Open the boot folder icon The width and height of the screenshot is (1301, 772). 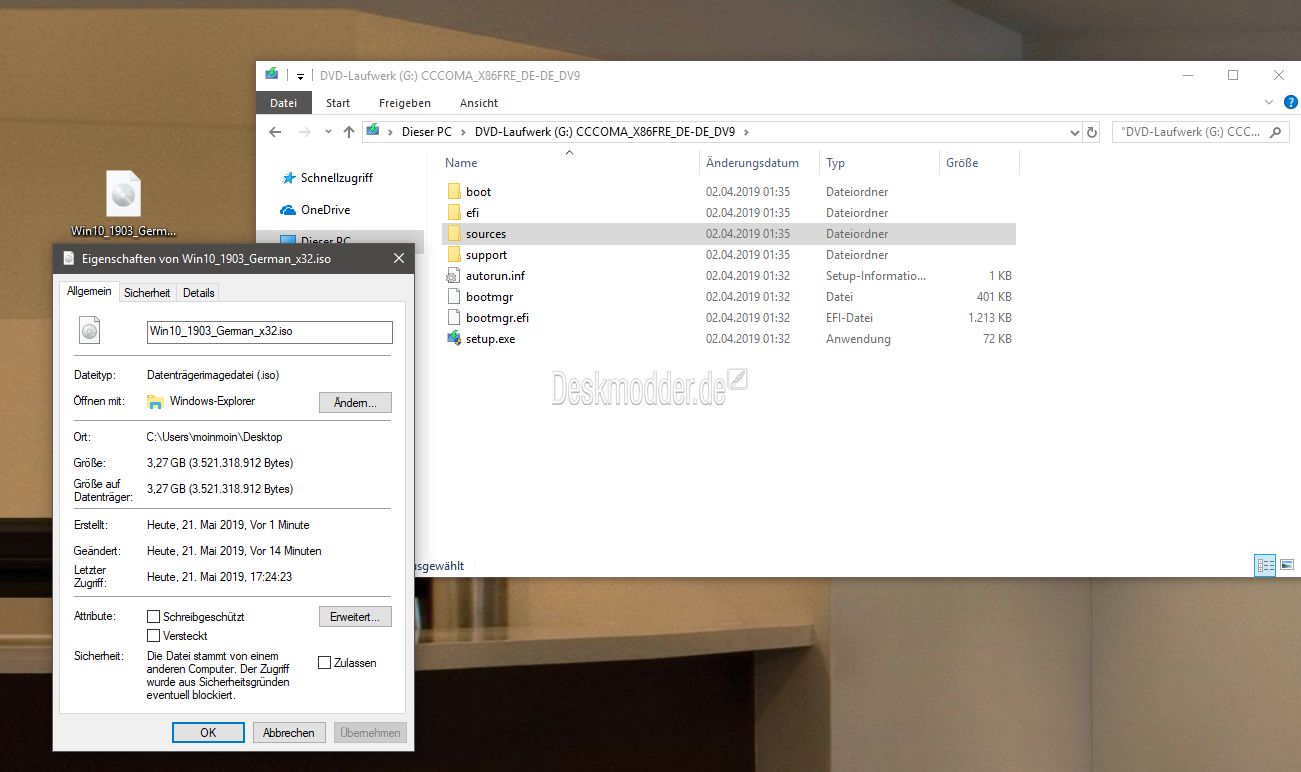tap(454, 192)
